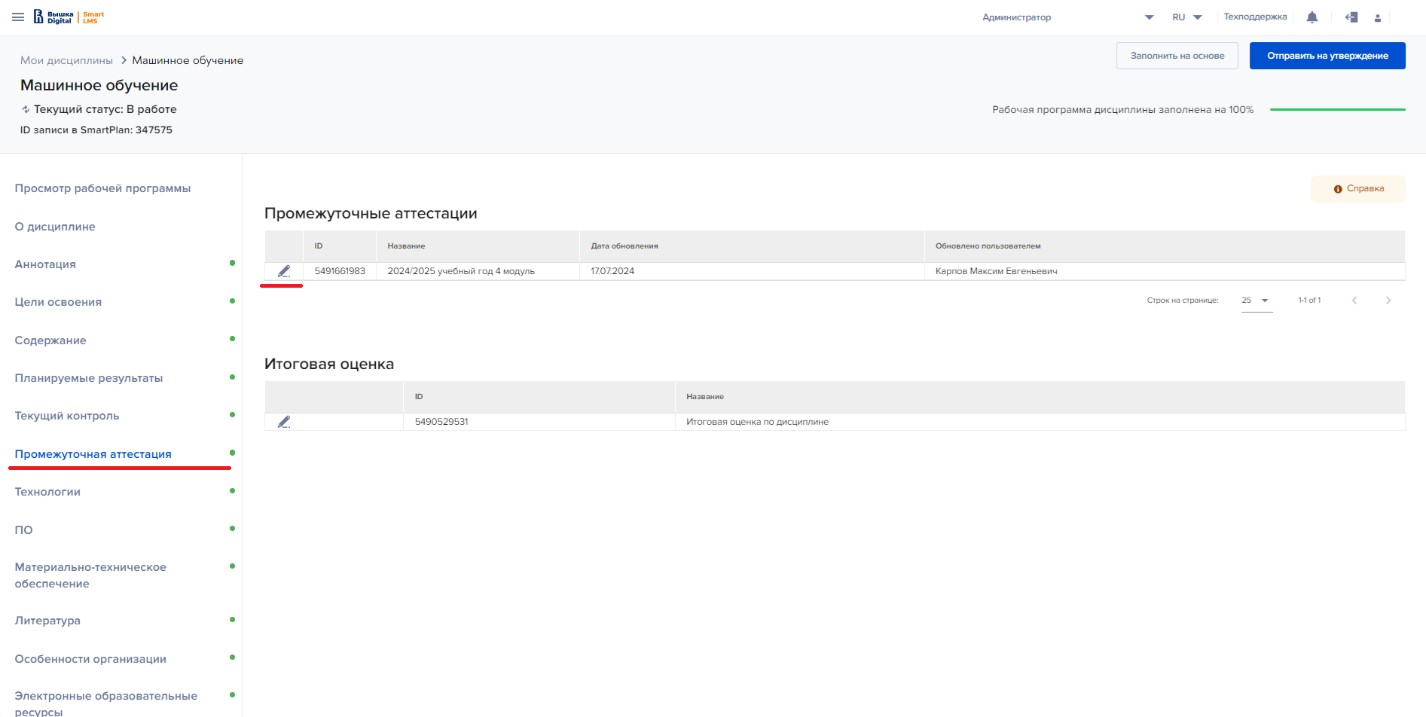The width and height of the screenshot is (1426, 717).
Task: Open the notifications bell
Action: [1312, 17]
